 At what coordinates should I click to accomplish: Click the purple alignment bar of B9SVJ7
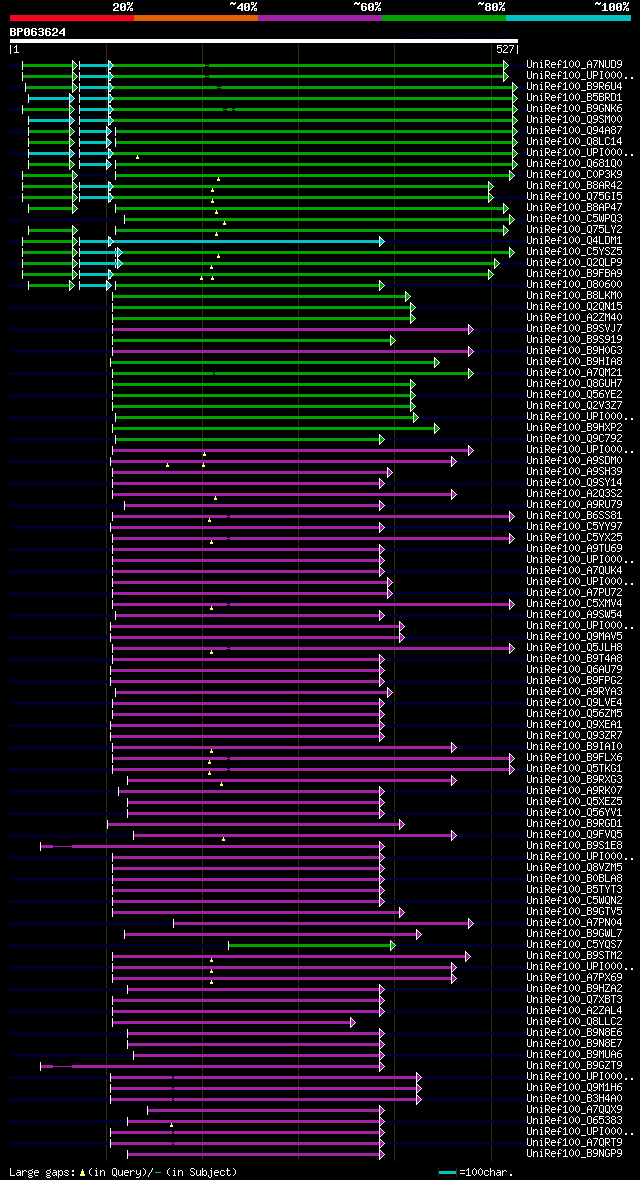tap(291, 329)
